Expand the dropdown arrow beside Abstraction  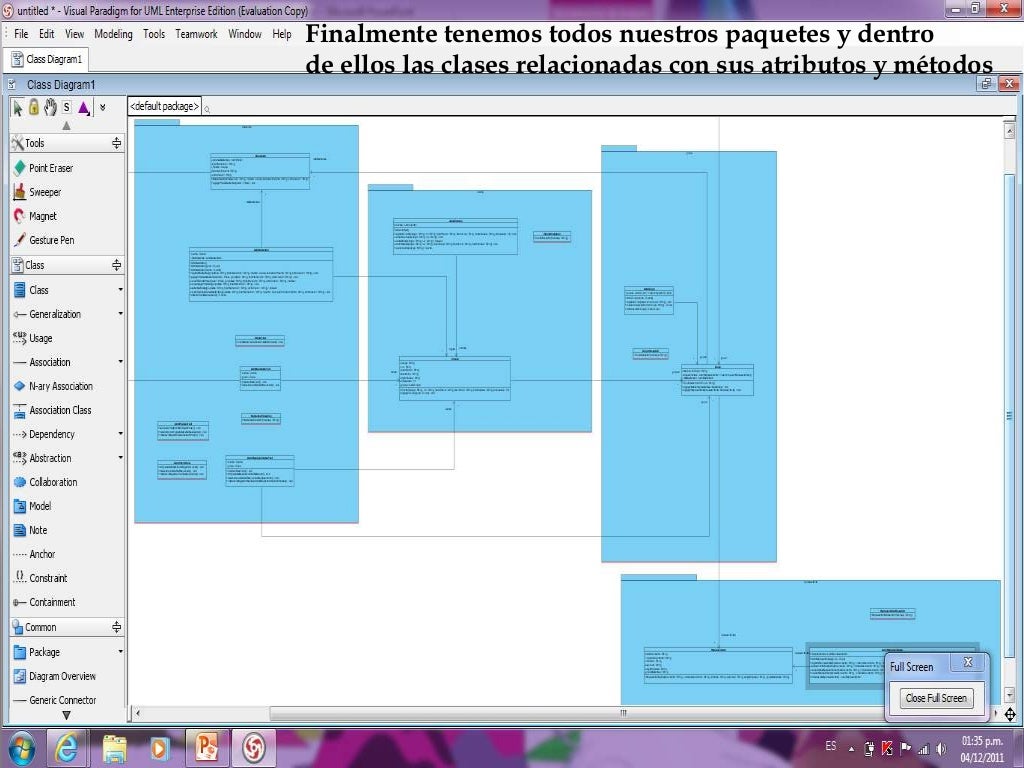120,458
